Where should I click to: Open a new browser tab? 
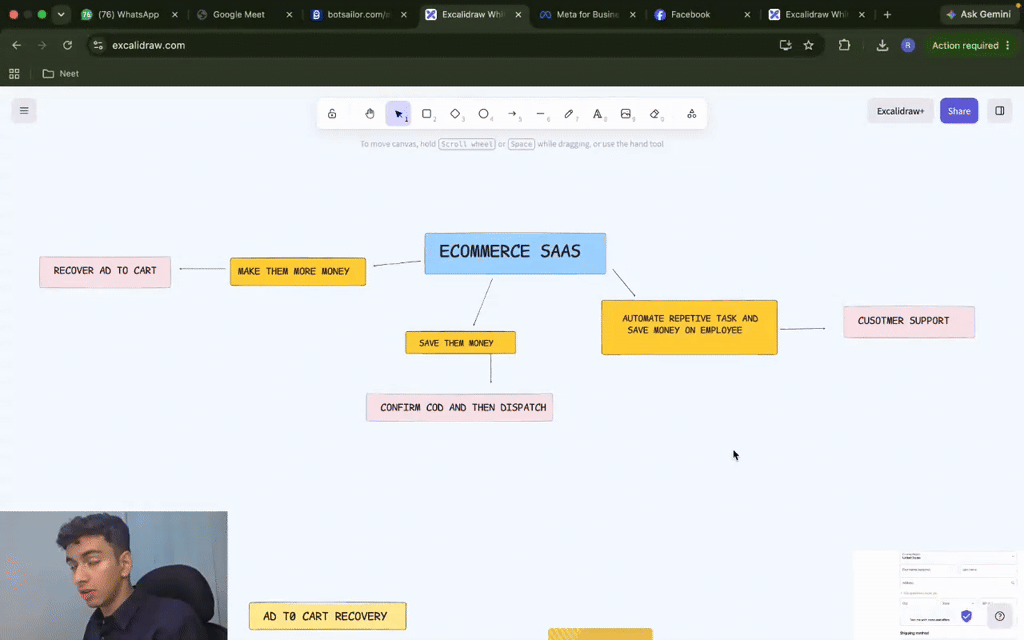[887, 14]
